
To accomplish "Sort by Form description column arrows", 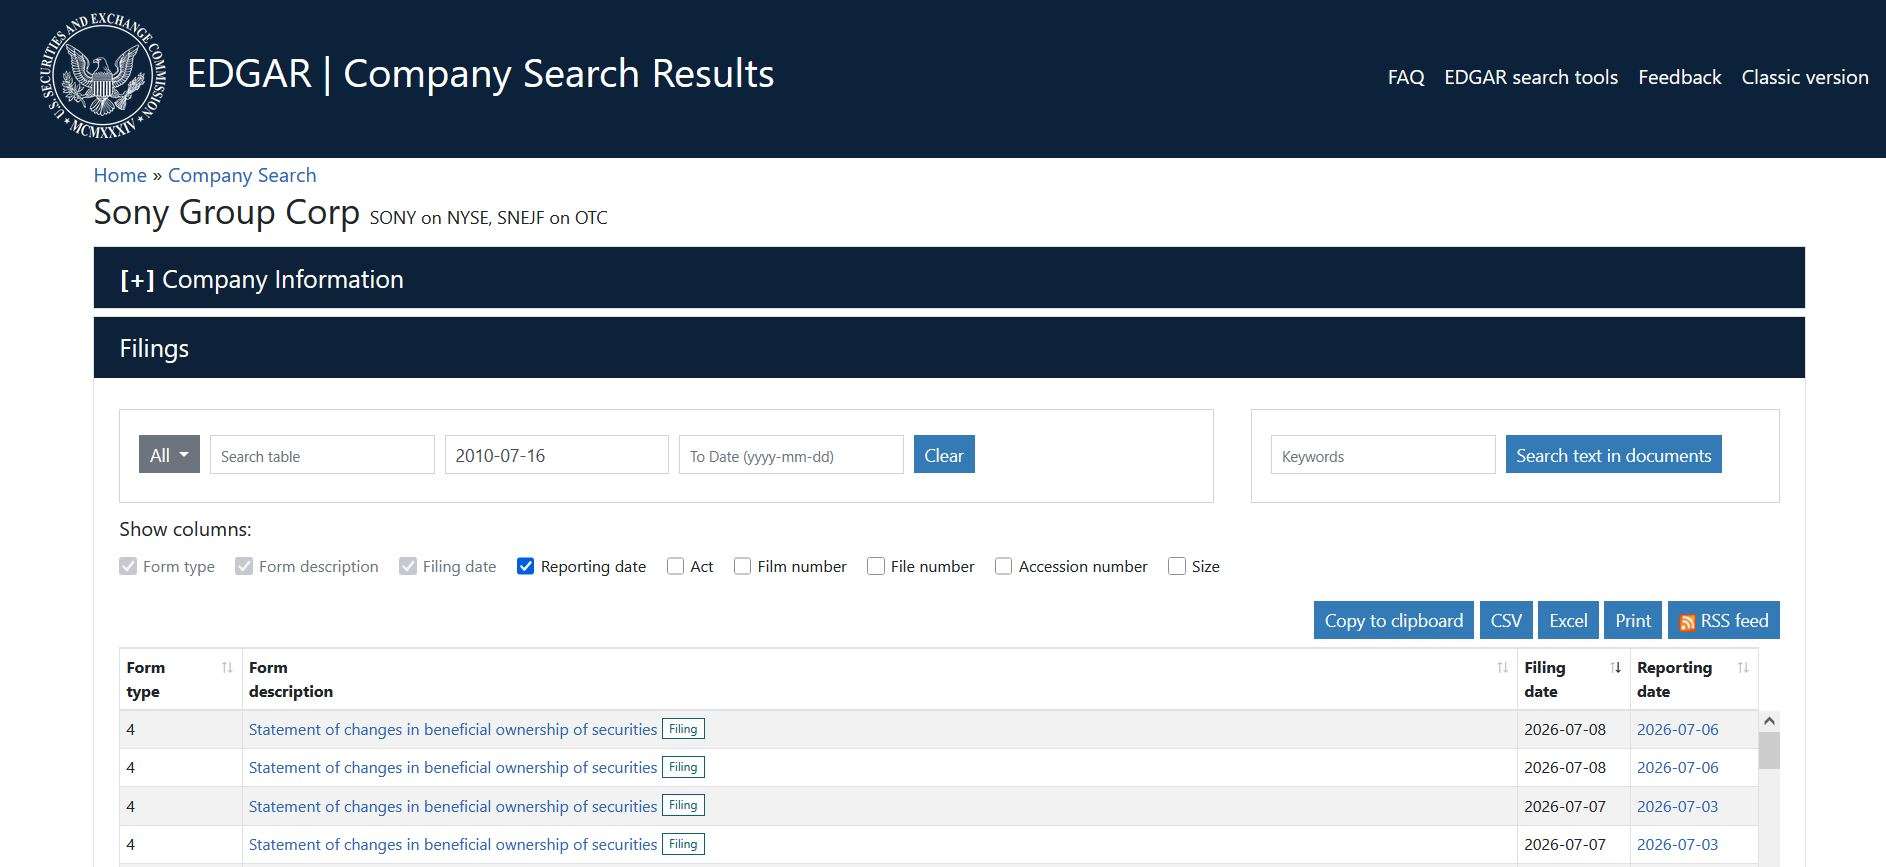I will pos(1502,668).
